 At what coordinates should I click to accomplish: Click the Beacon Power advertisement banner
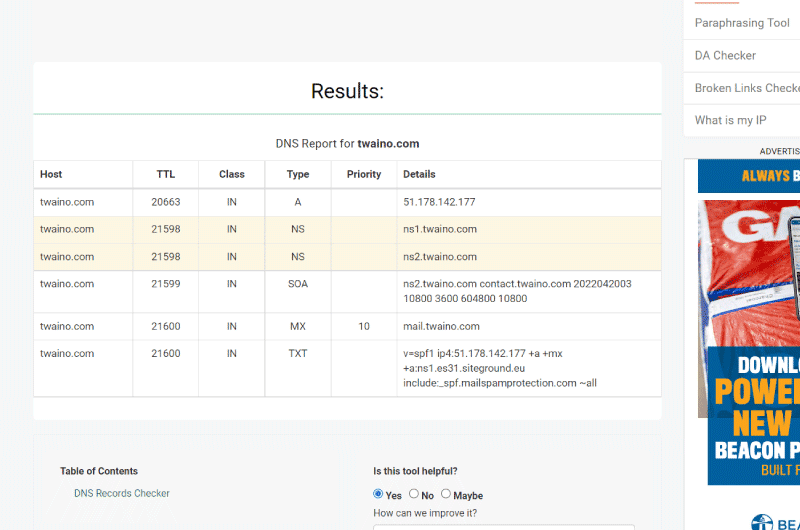click(x=748, y=321)
